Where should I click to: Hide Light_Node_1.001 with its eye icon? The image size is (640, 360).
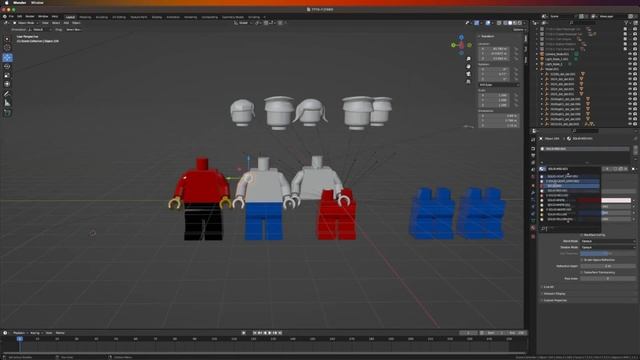(630, 59)
